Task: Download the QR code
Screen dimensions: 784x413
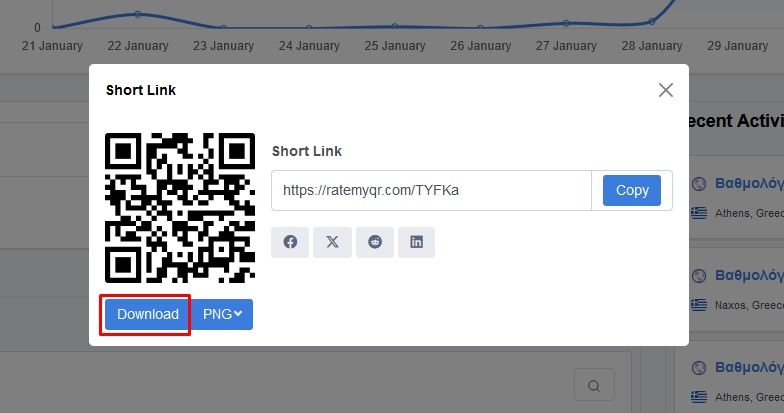Action: tap(148, 314)
